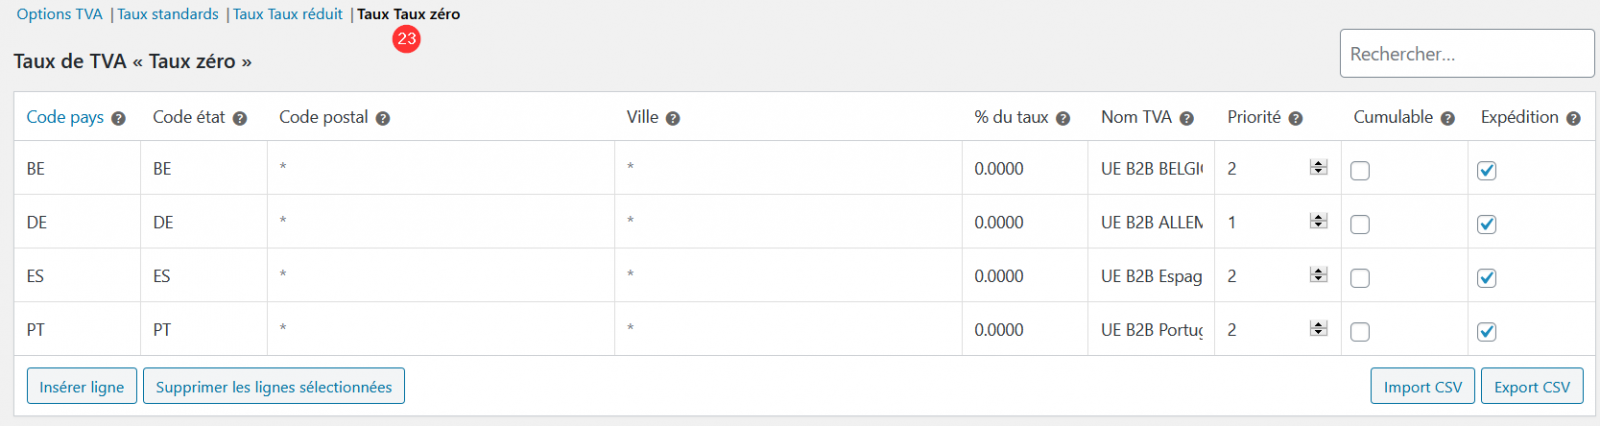The image size is (1600, 426).
Task: Open the Taux standards tab
Action: tap(168, 14)
